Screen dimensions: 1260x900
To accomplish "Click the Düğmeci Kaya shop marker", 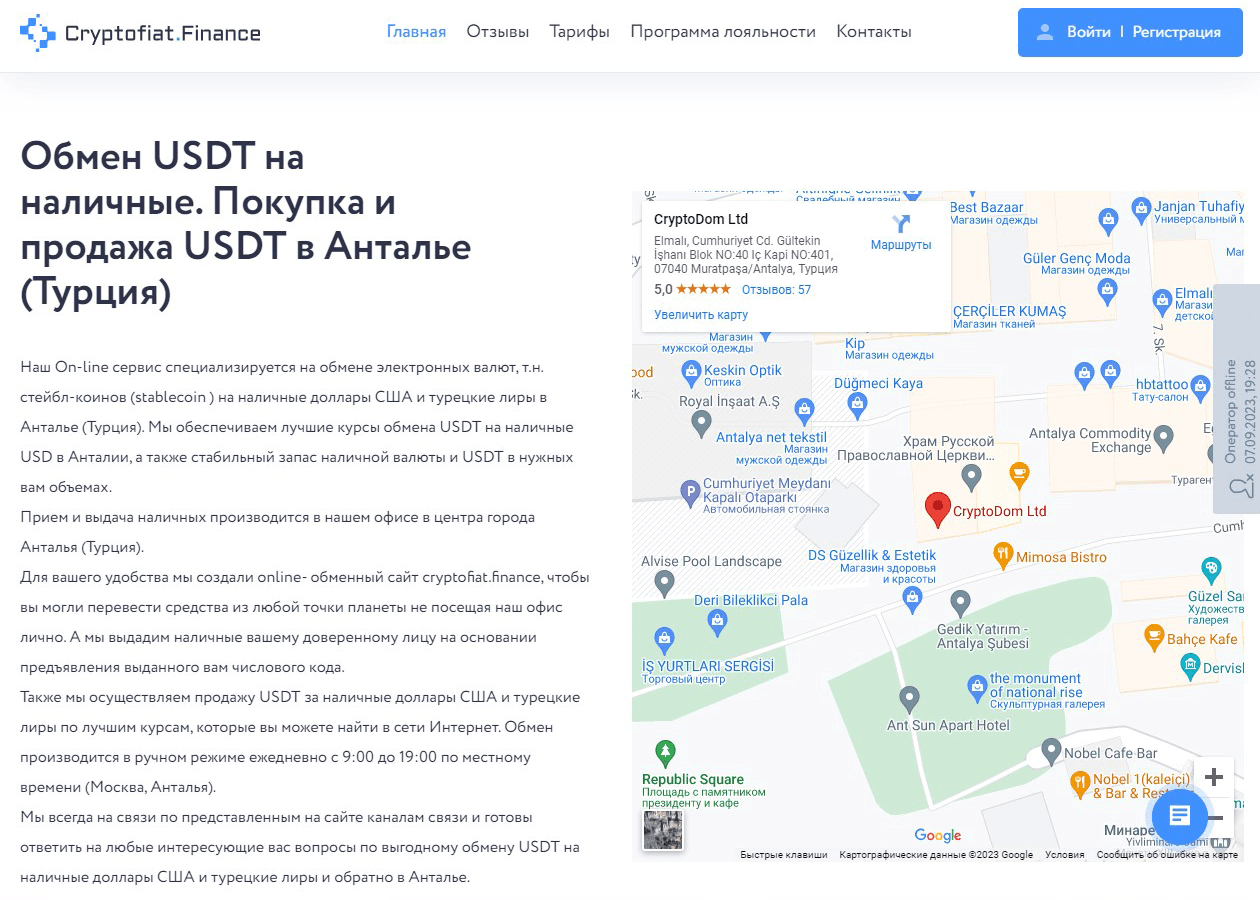I will click(856, 405).
